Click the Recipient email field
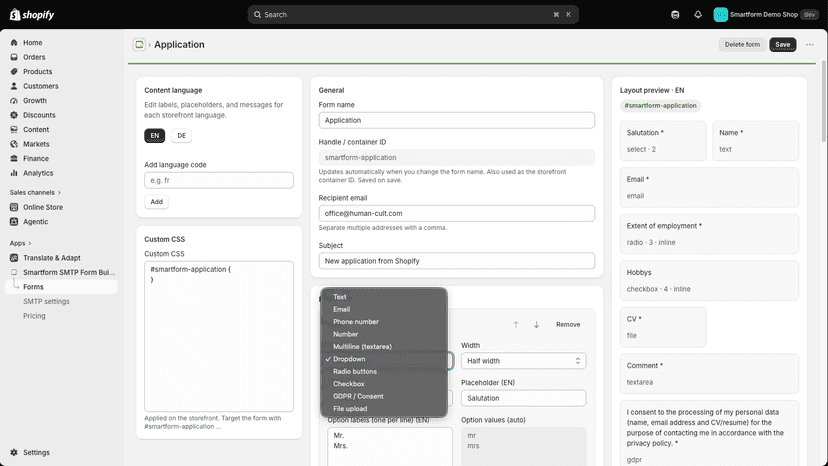The image size is (828, 466). click(456, 213)
